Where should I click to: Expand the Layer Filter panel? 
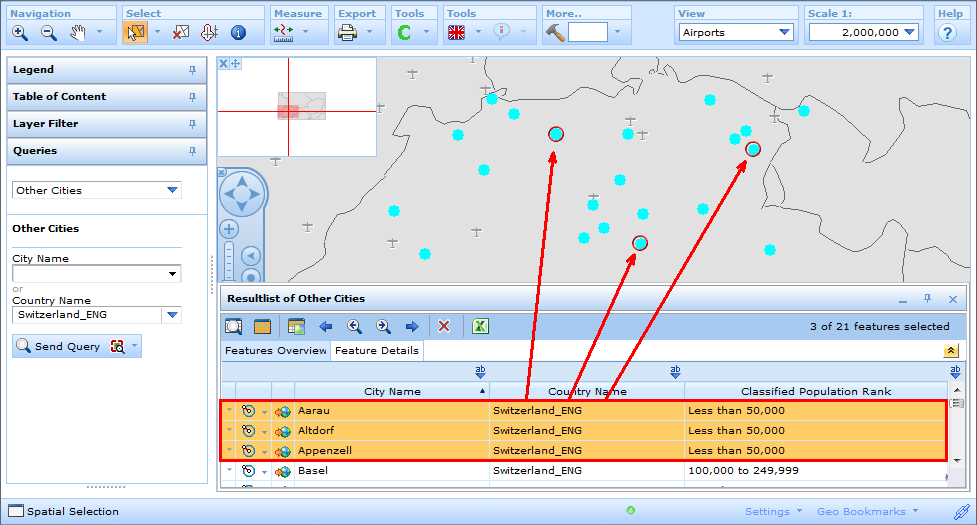pos(106,123)
